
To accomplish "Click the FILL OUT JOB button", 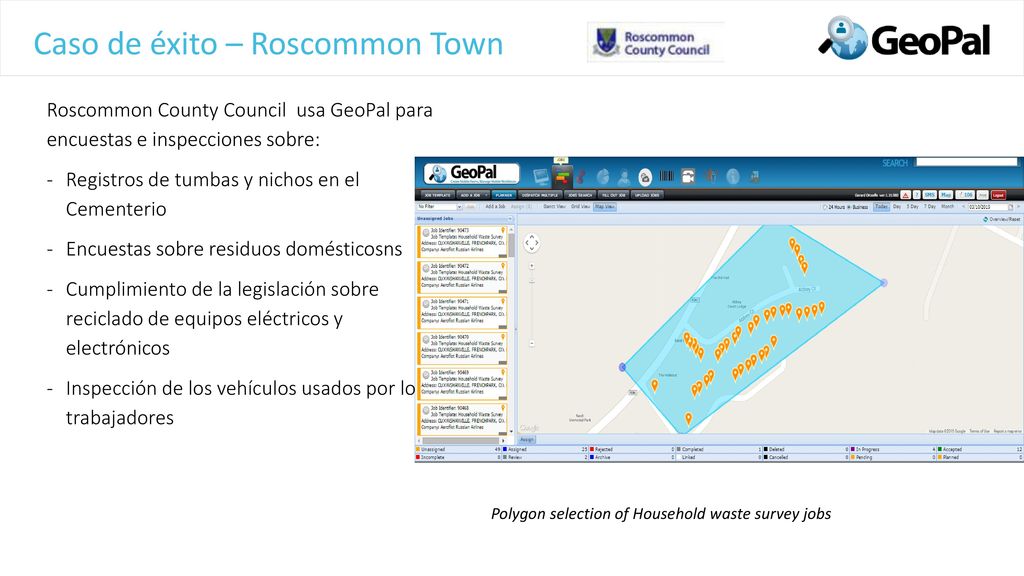I will click(613, 195).
